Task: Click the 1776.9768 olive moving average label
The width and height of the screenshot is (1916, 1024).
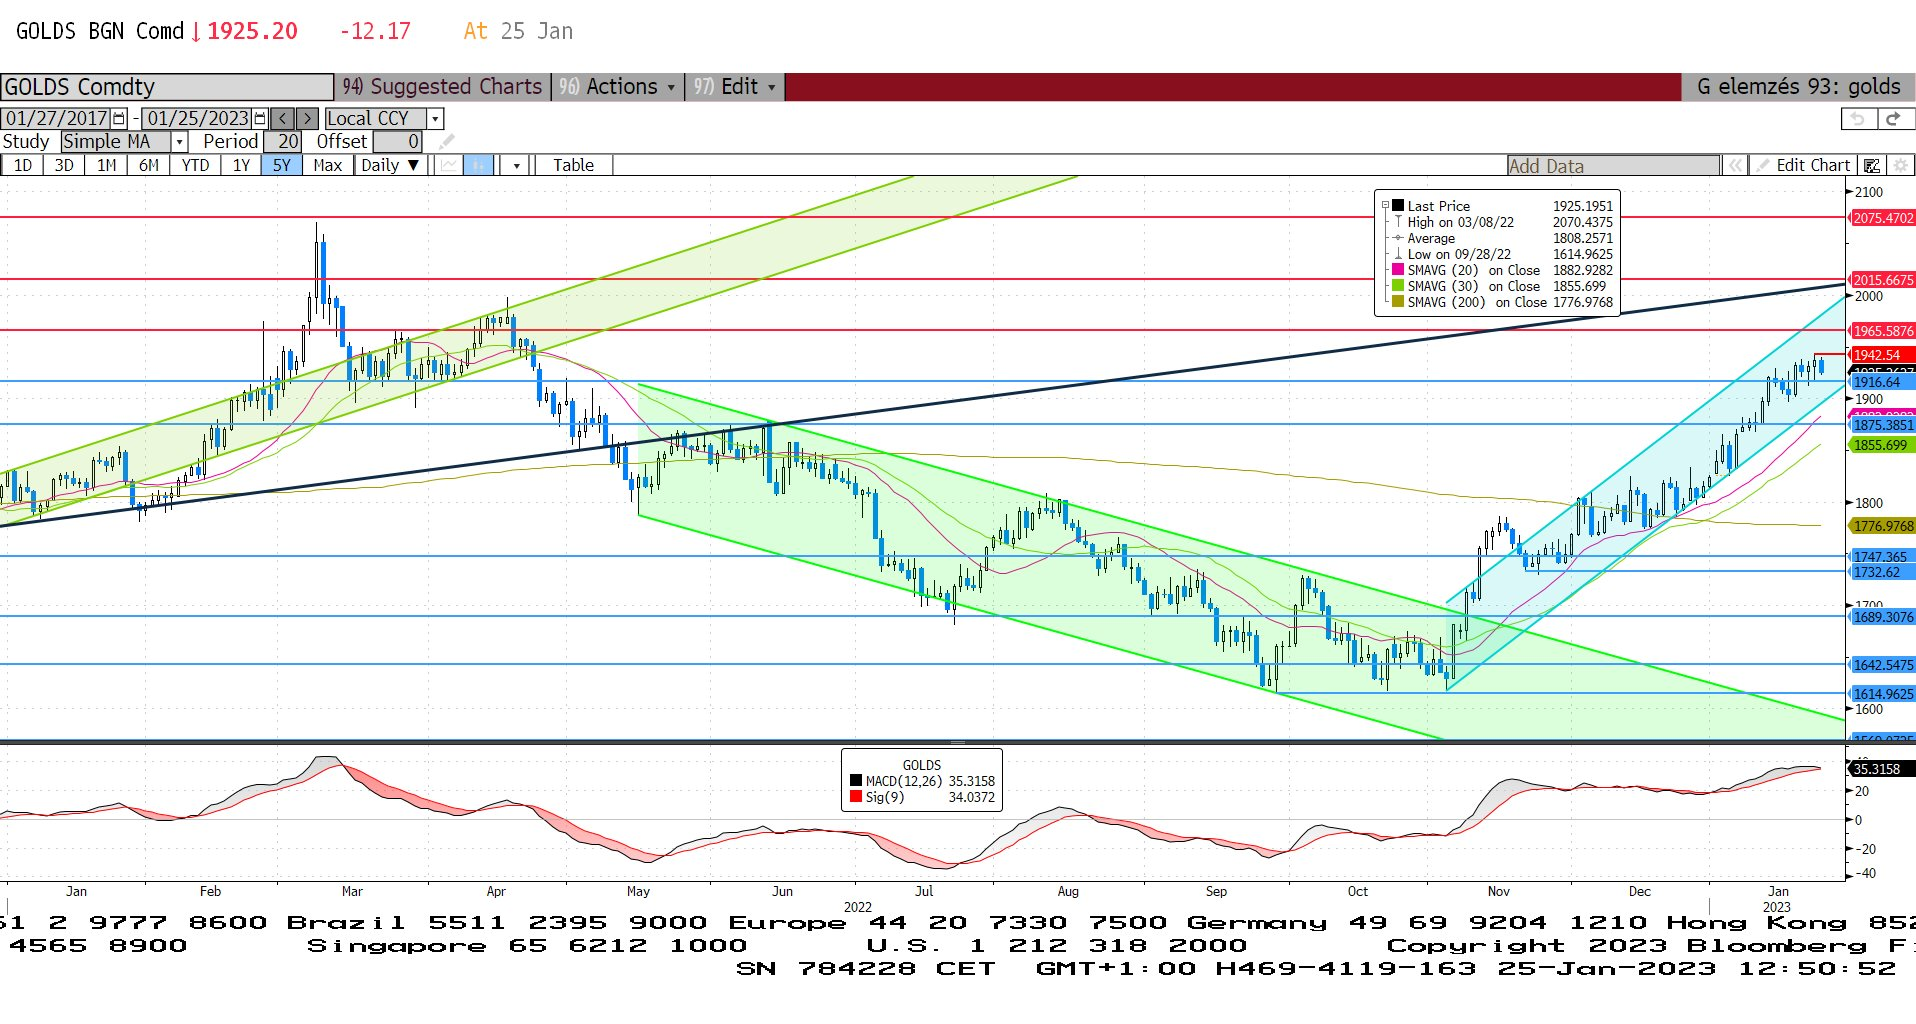Action: point(1882,526)
